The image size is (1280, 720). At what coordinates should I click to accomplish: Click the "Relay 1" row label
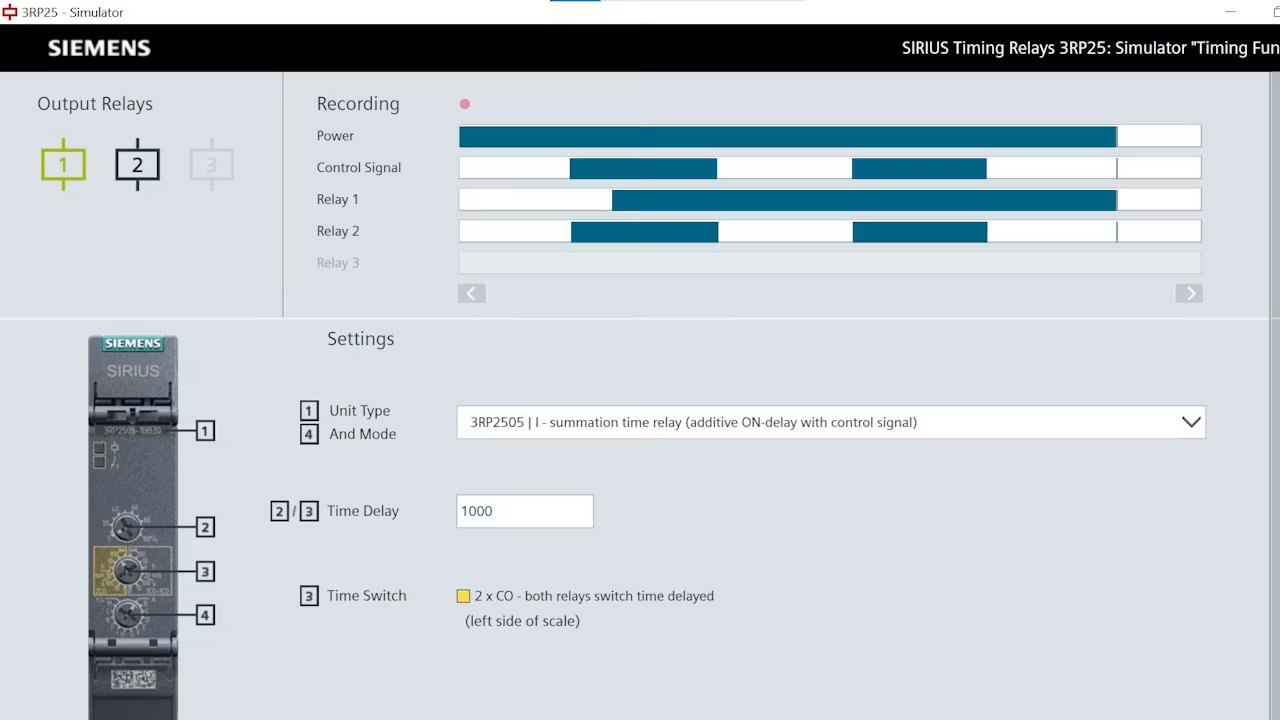click(338, 200)
